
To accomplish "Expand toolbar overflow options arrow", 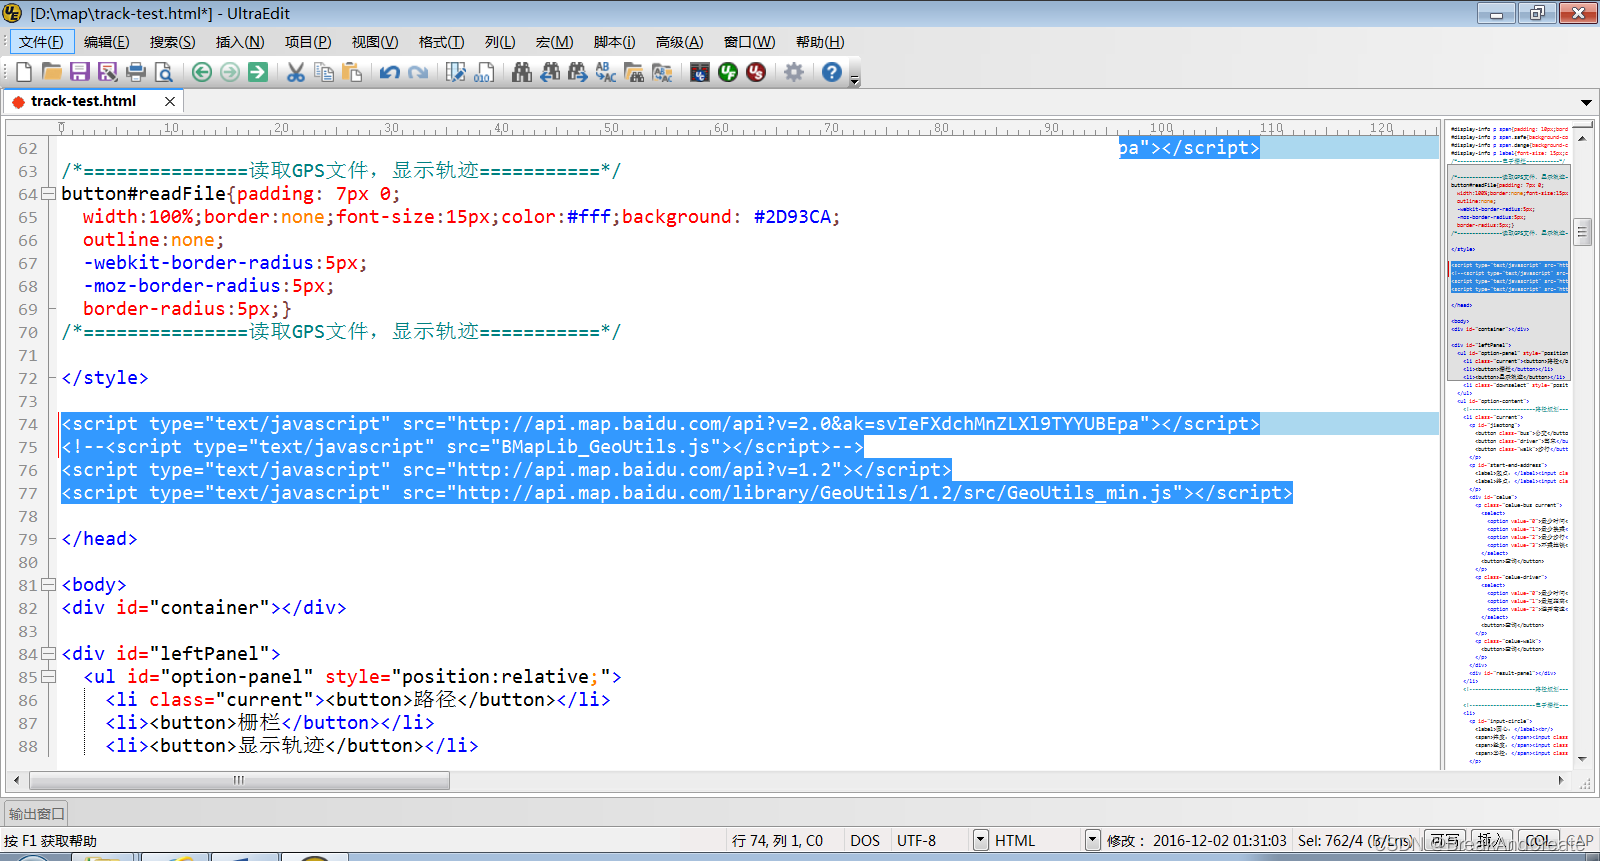I will click(855, 79).
